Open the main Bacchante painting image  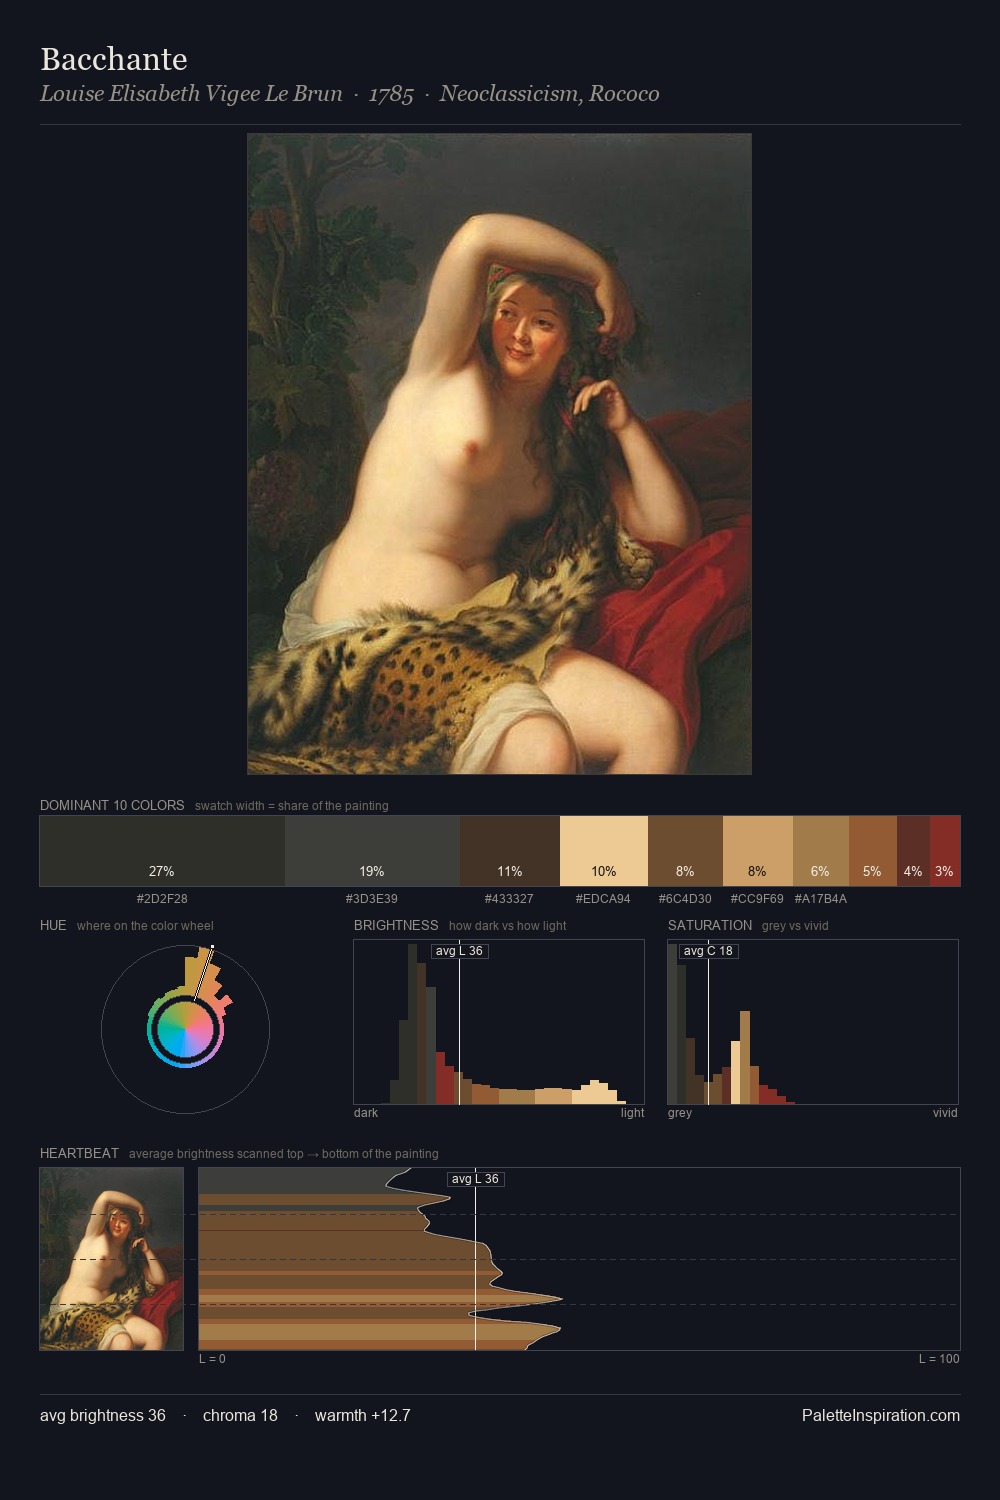click(499, 454)
